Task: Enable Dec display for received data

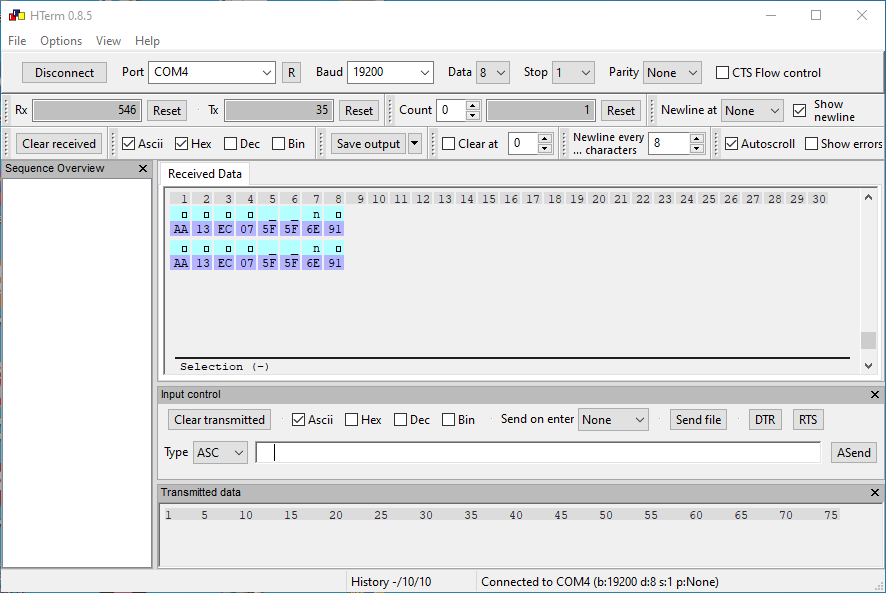Action: [x=231, y=144]
